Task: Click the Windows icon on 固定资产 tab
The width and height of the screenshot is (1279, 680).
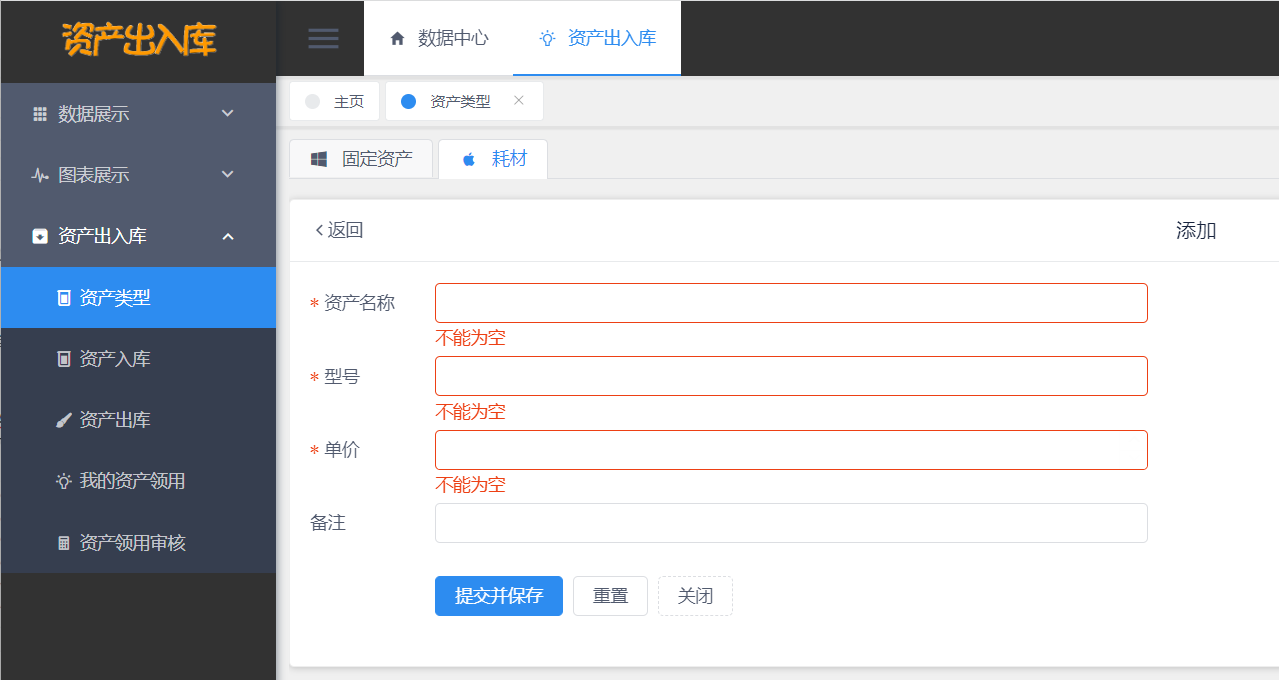Action: [319, 159]
